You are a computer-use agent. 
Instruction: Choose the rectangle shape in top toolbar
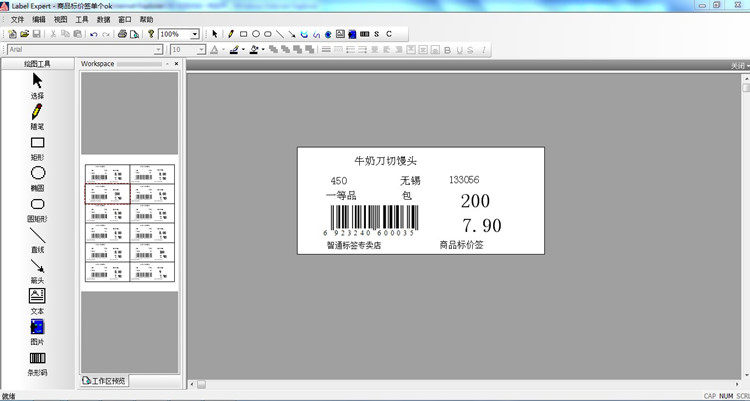coord(243,34)
